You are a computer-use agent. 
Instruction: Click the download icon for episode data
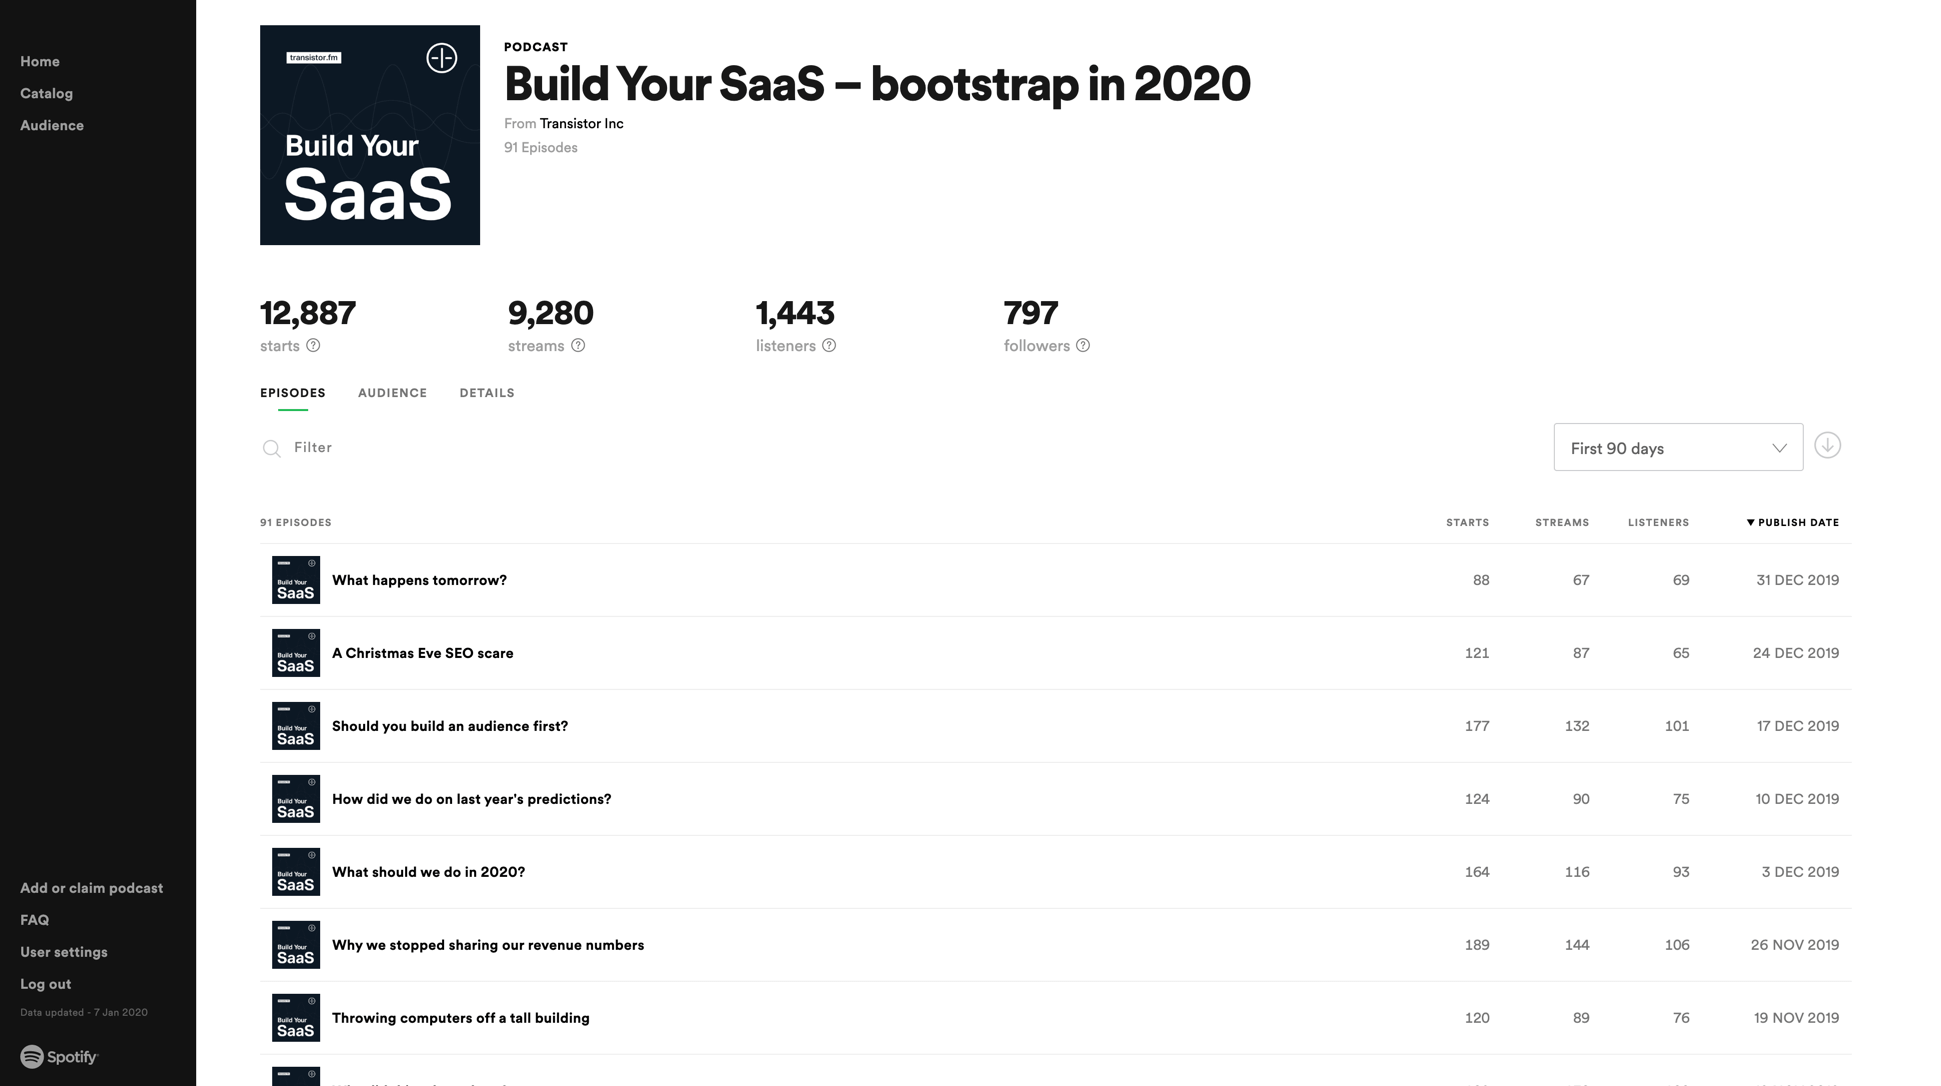click(1828, 445)
